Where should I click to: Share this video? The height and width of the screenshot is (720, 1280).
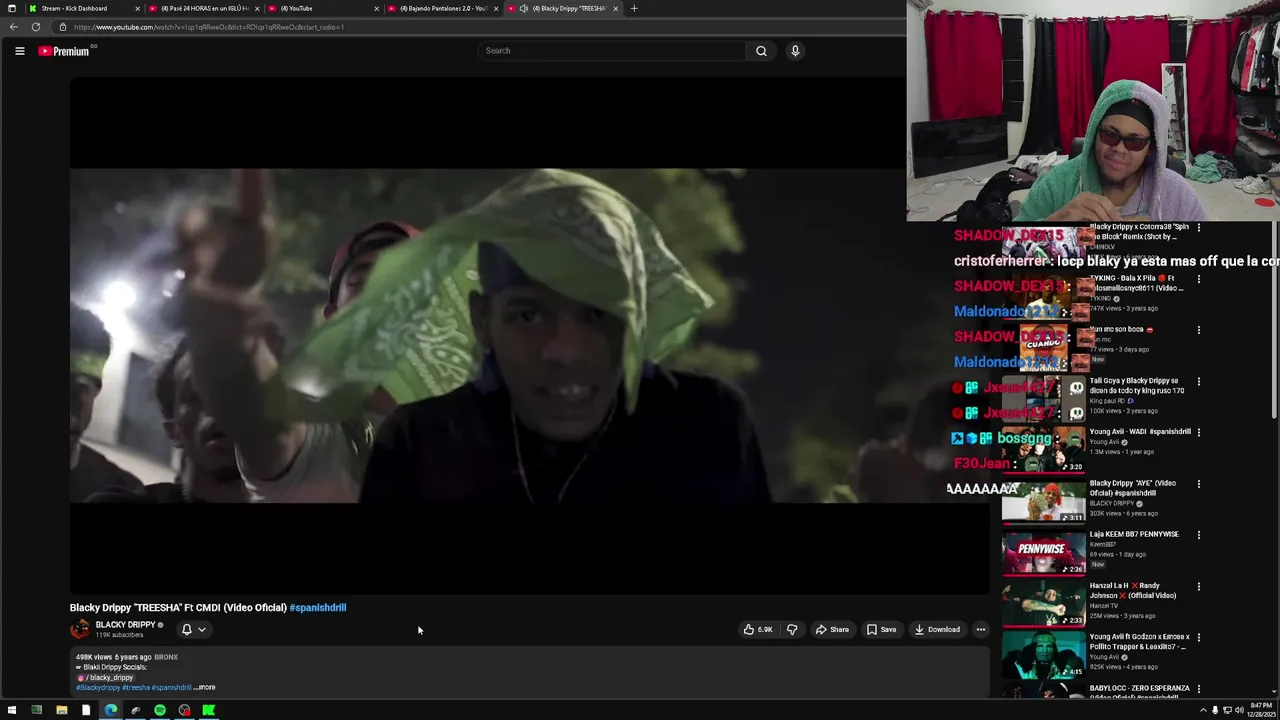[831, 630]
